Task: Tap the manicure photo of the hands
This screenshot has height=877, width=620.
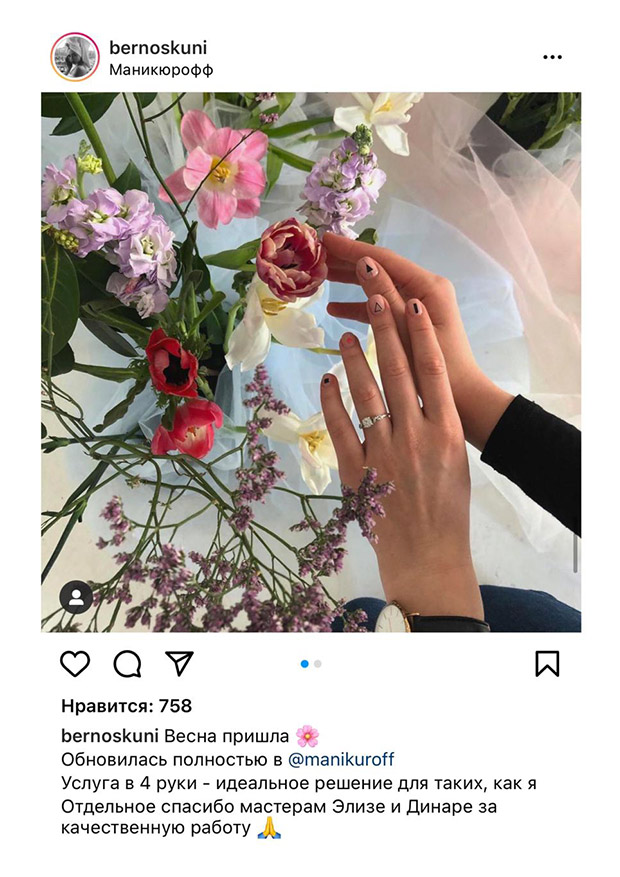Action: (x=311, y=362)
